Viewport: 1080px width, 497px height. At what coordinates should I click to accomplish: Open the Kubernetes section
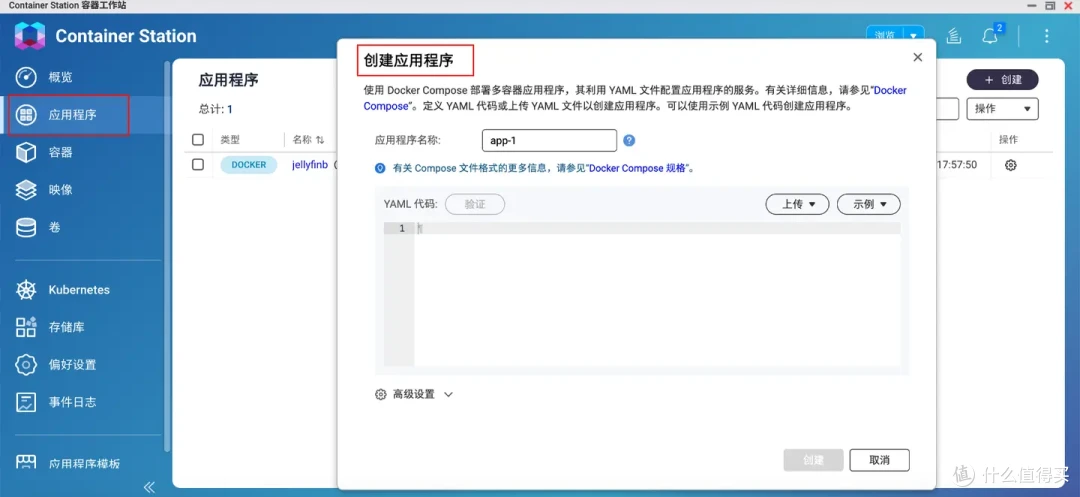click(x=81, y=290)
